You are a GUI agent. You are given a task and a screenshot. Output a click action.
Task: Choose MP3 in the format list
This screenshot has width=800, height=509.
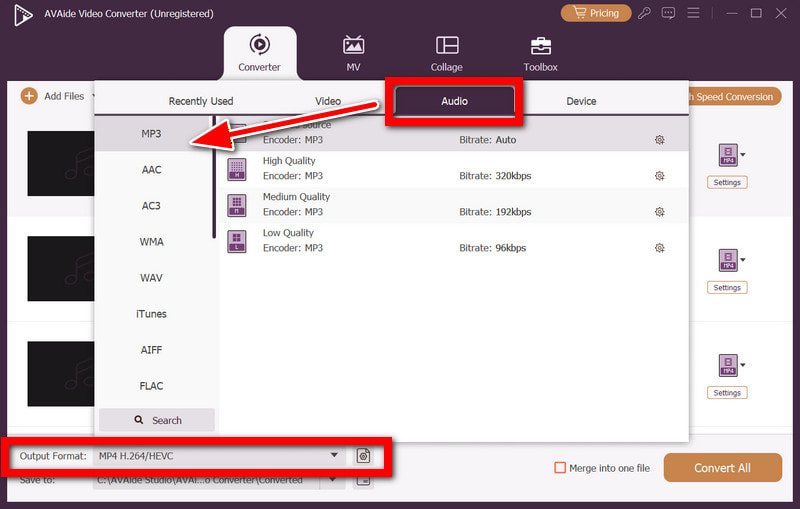[x=152, y=134]
